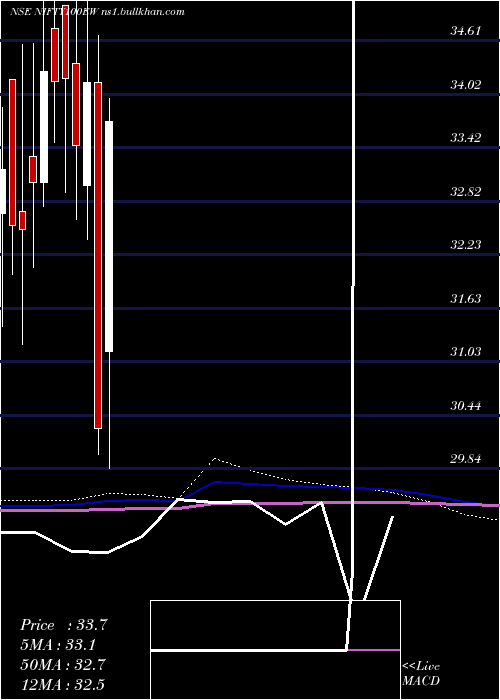Click the 33.42 price axis label
This screenshot has height=700, width=500.
[466, 138]
